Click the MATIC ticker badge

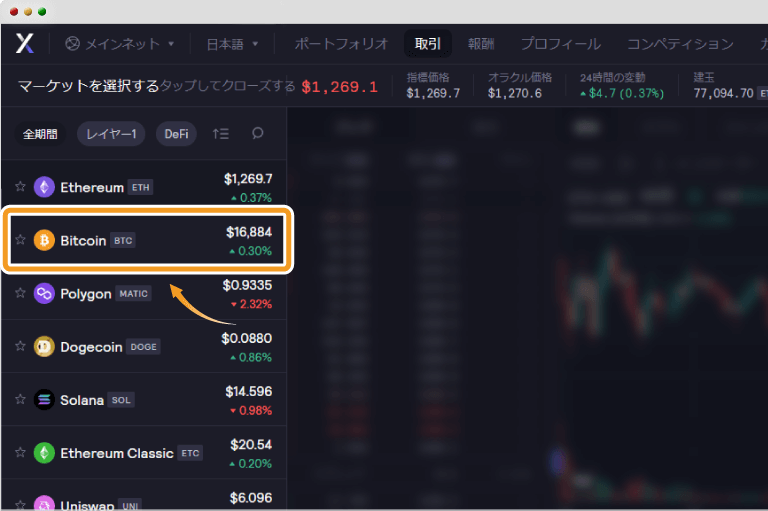tap(134, 293)
